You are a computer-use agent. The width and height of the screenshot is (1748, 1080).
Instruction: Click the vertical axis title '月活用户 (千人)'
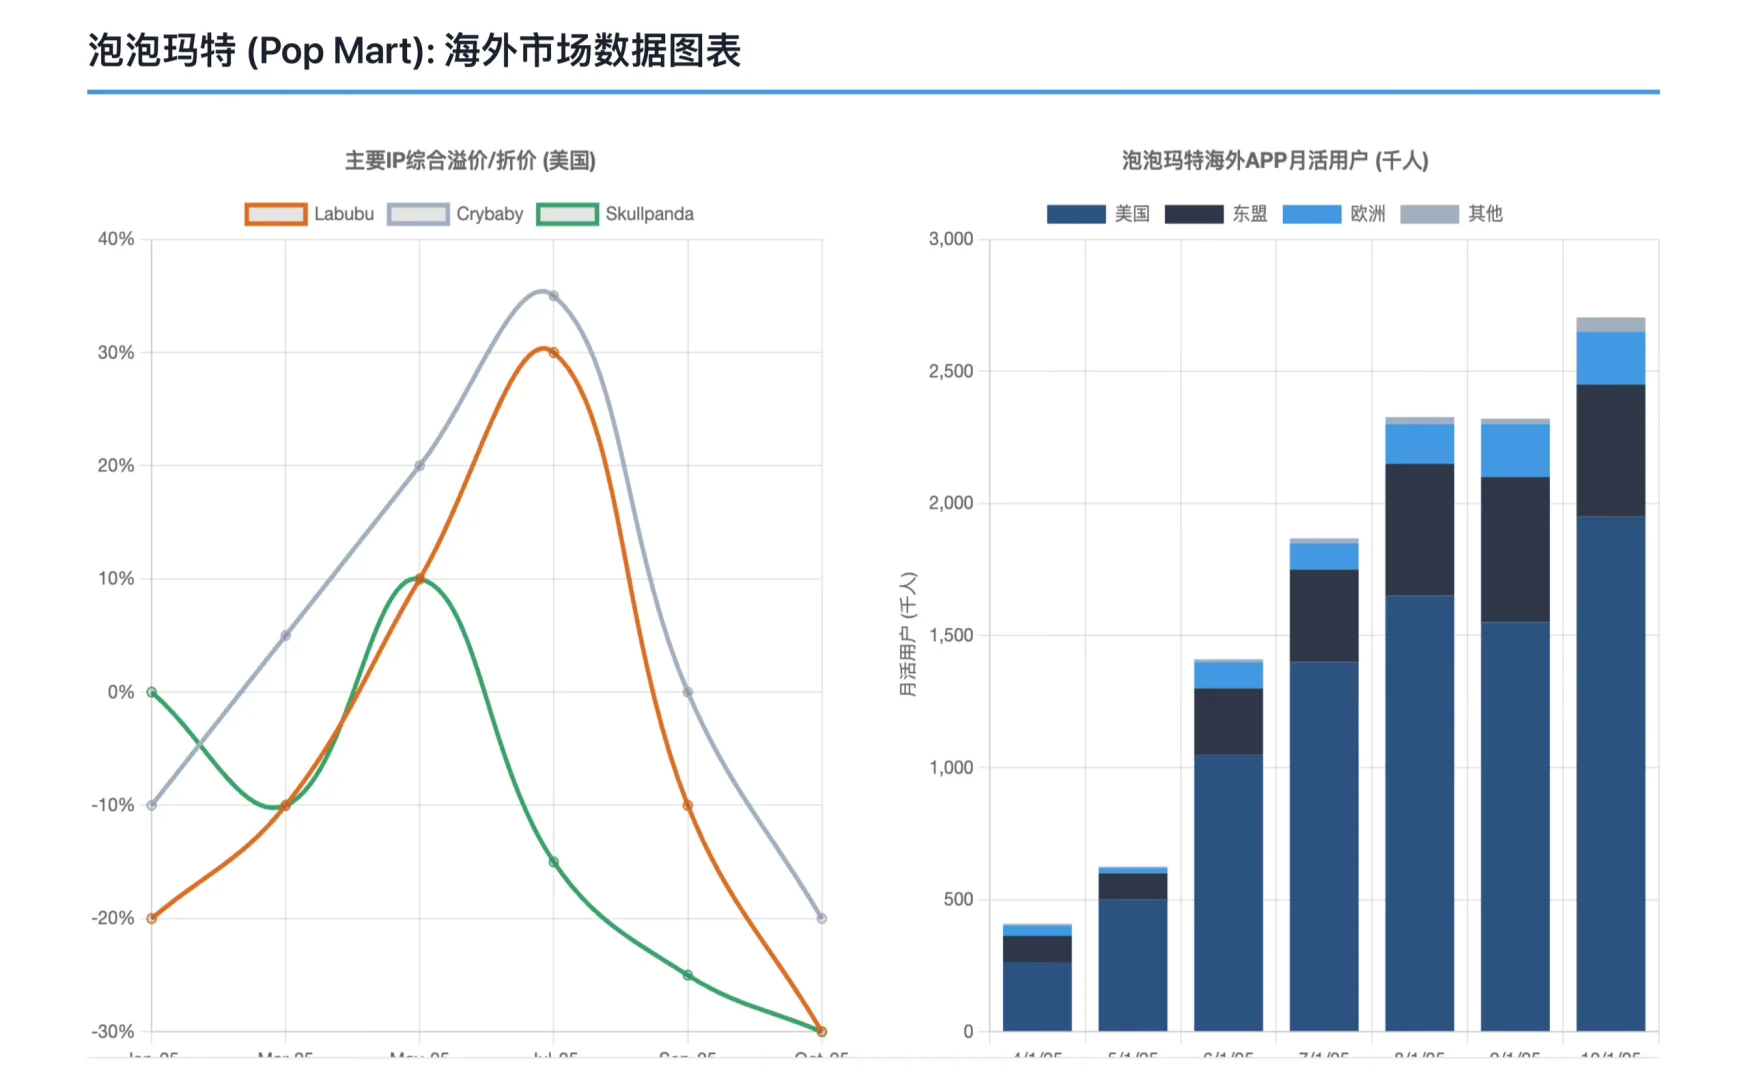[x=908, y=635]
